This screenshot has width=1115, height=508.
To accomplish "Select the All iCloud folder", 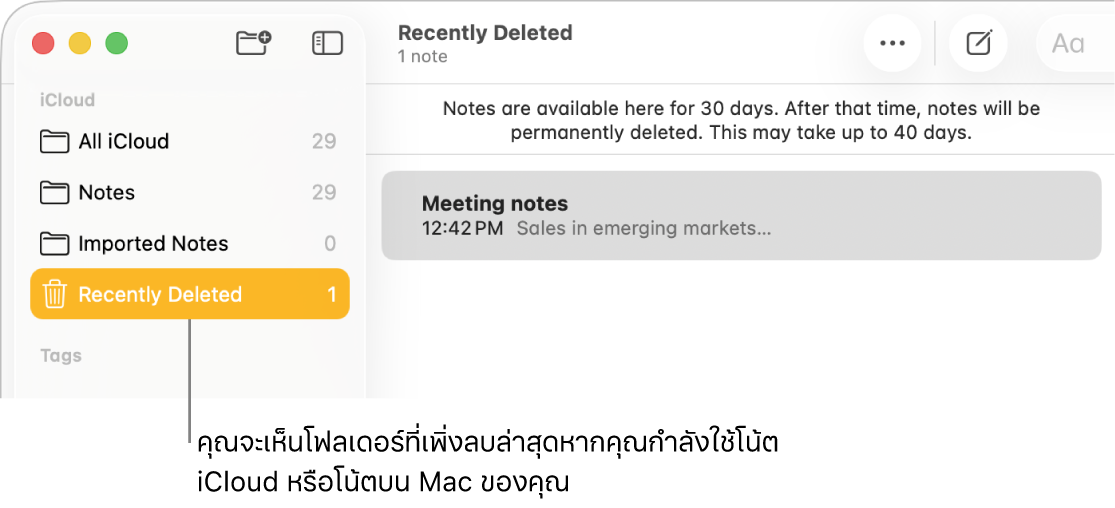I will (124, 141).
